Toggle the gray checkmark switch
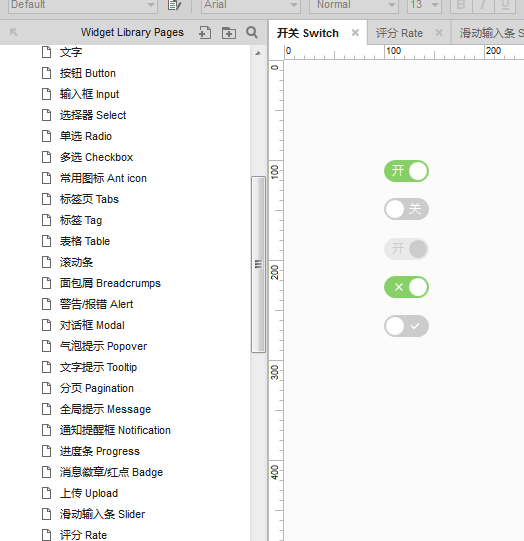Screen dimensions: 524x541 pyautogui.click(x=406, y=326)
